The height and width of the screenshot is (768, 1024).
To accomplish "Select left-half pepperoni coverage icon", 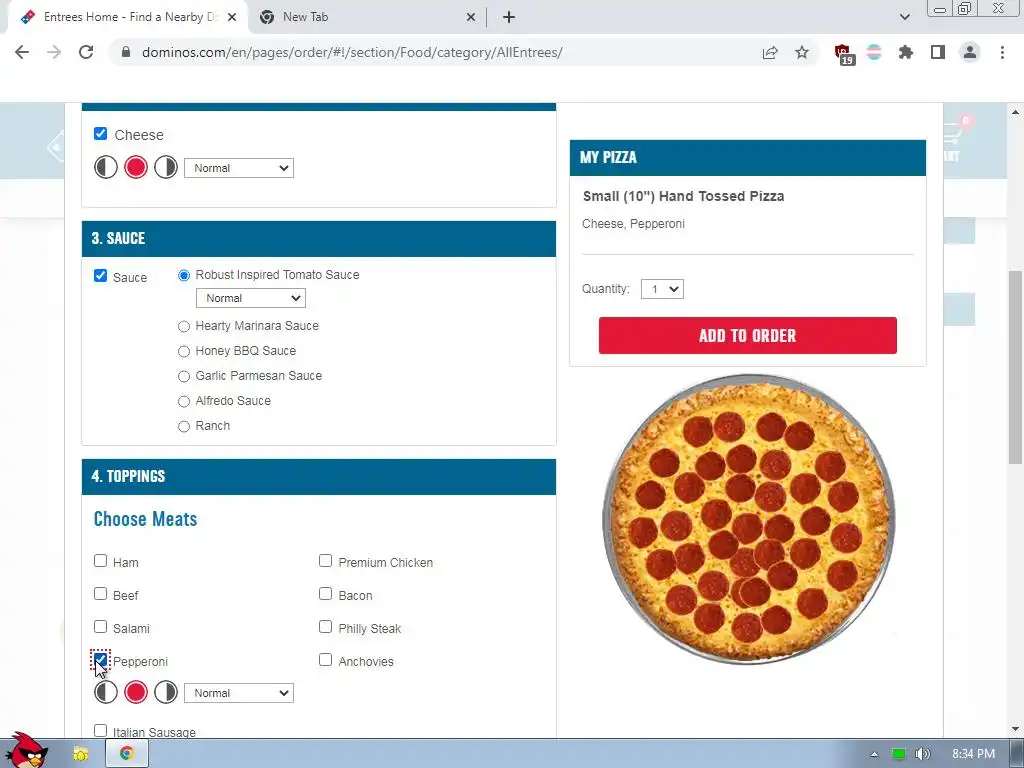I will coord(106,692).
